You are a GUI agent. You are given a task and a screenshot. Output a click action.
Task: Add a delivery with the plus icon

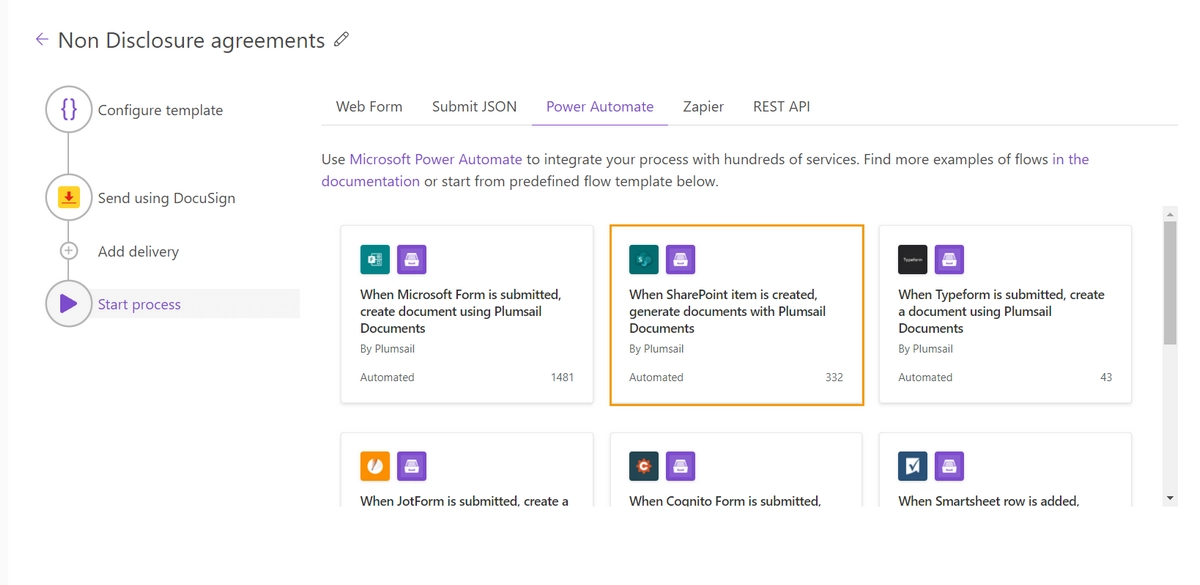(x=68, y=251)
